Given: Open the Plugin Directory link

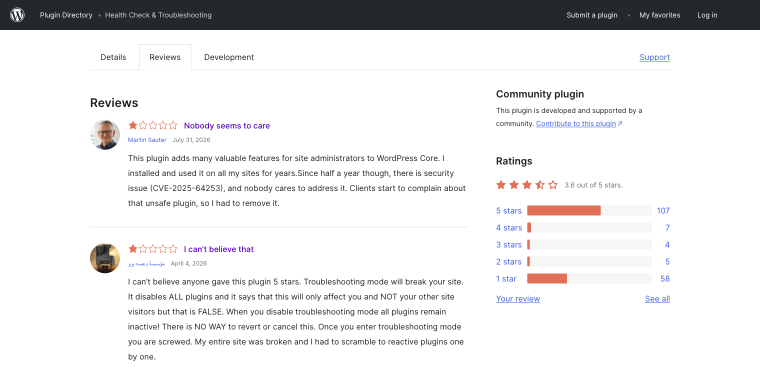Looking at the screenshot, I should 66,15.
